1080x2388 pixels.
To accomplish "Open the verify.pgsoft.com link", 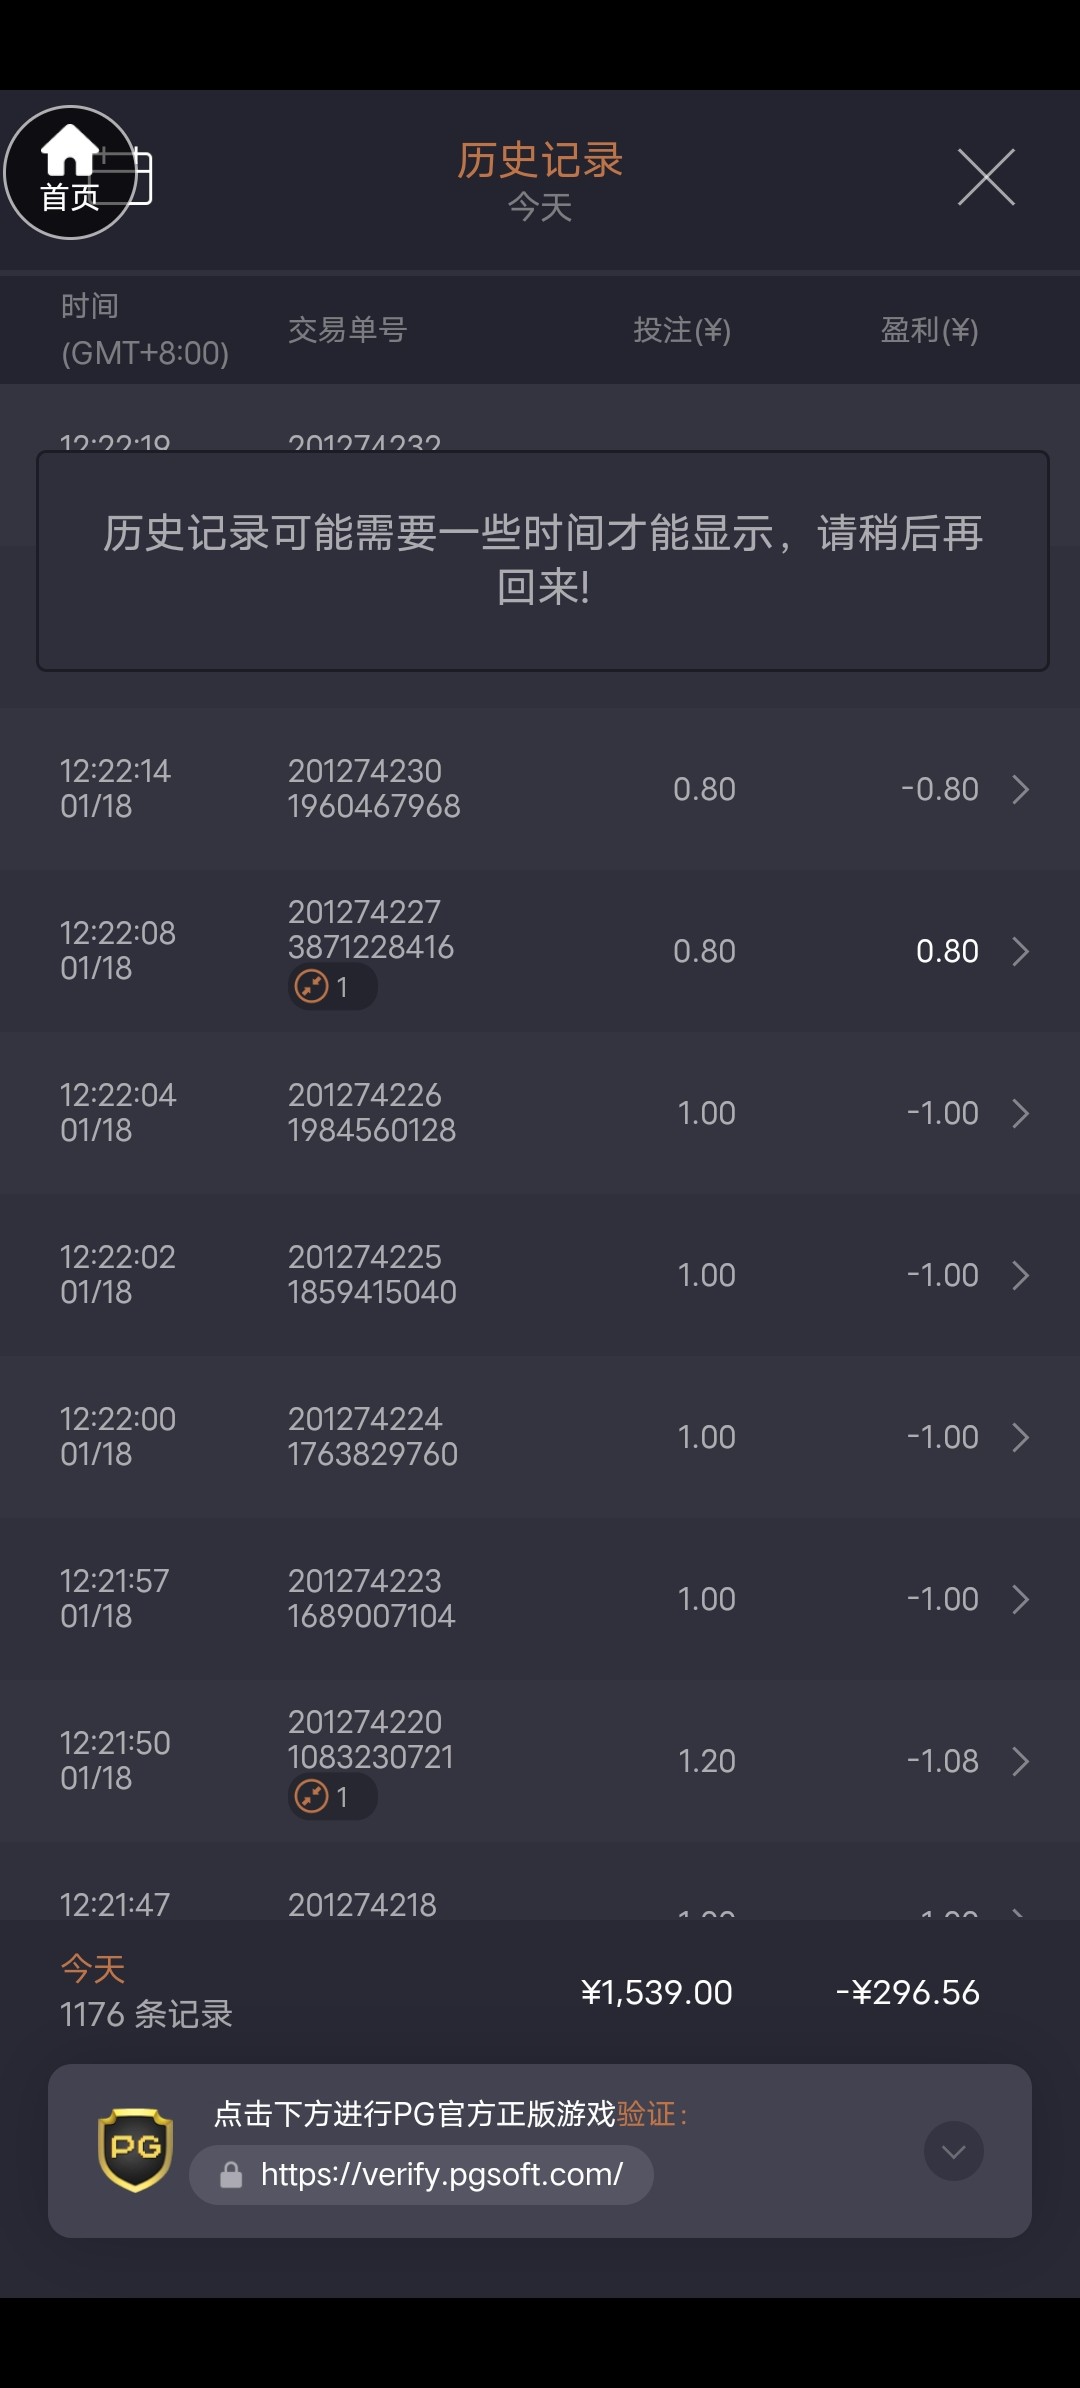I will (x=441, y=2175).
